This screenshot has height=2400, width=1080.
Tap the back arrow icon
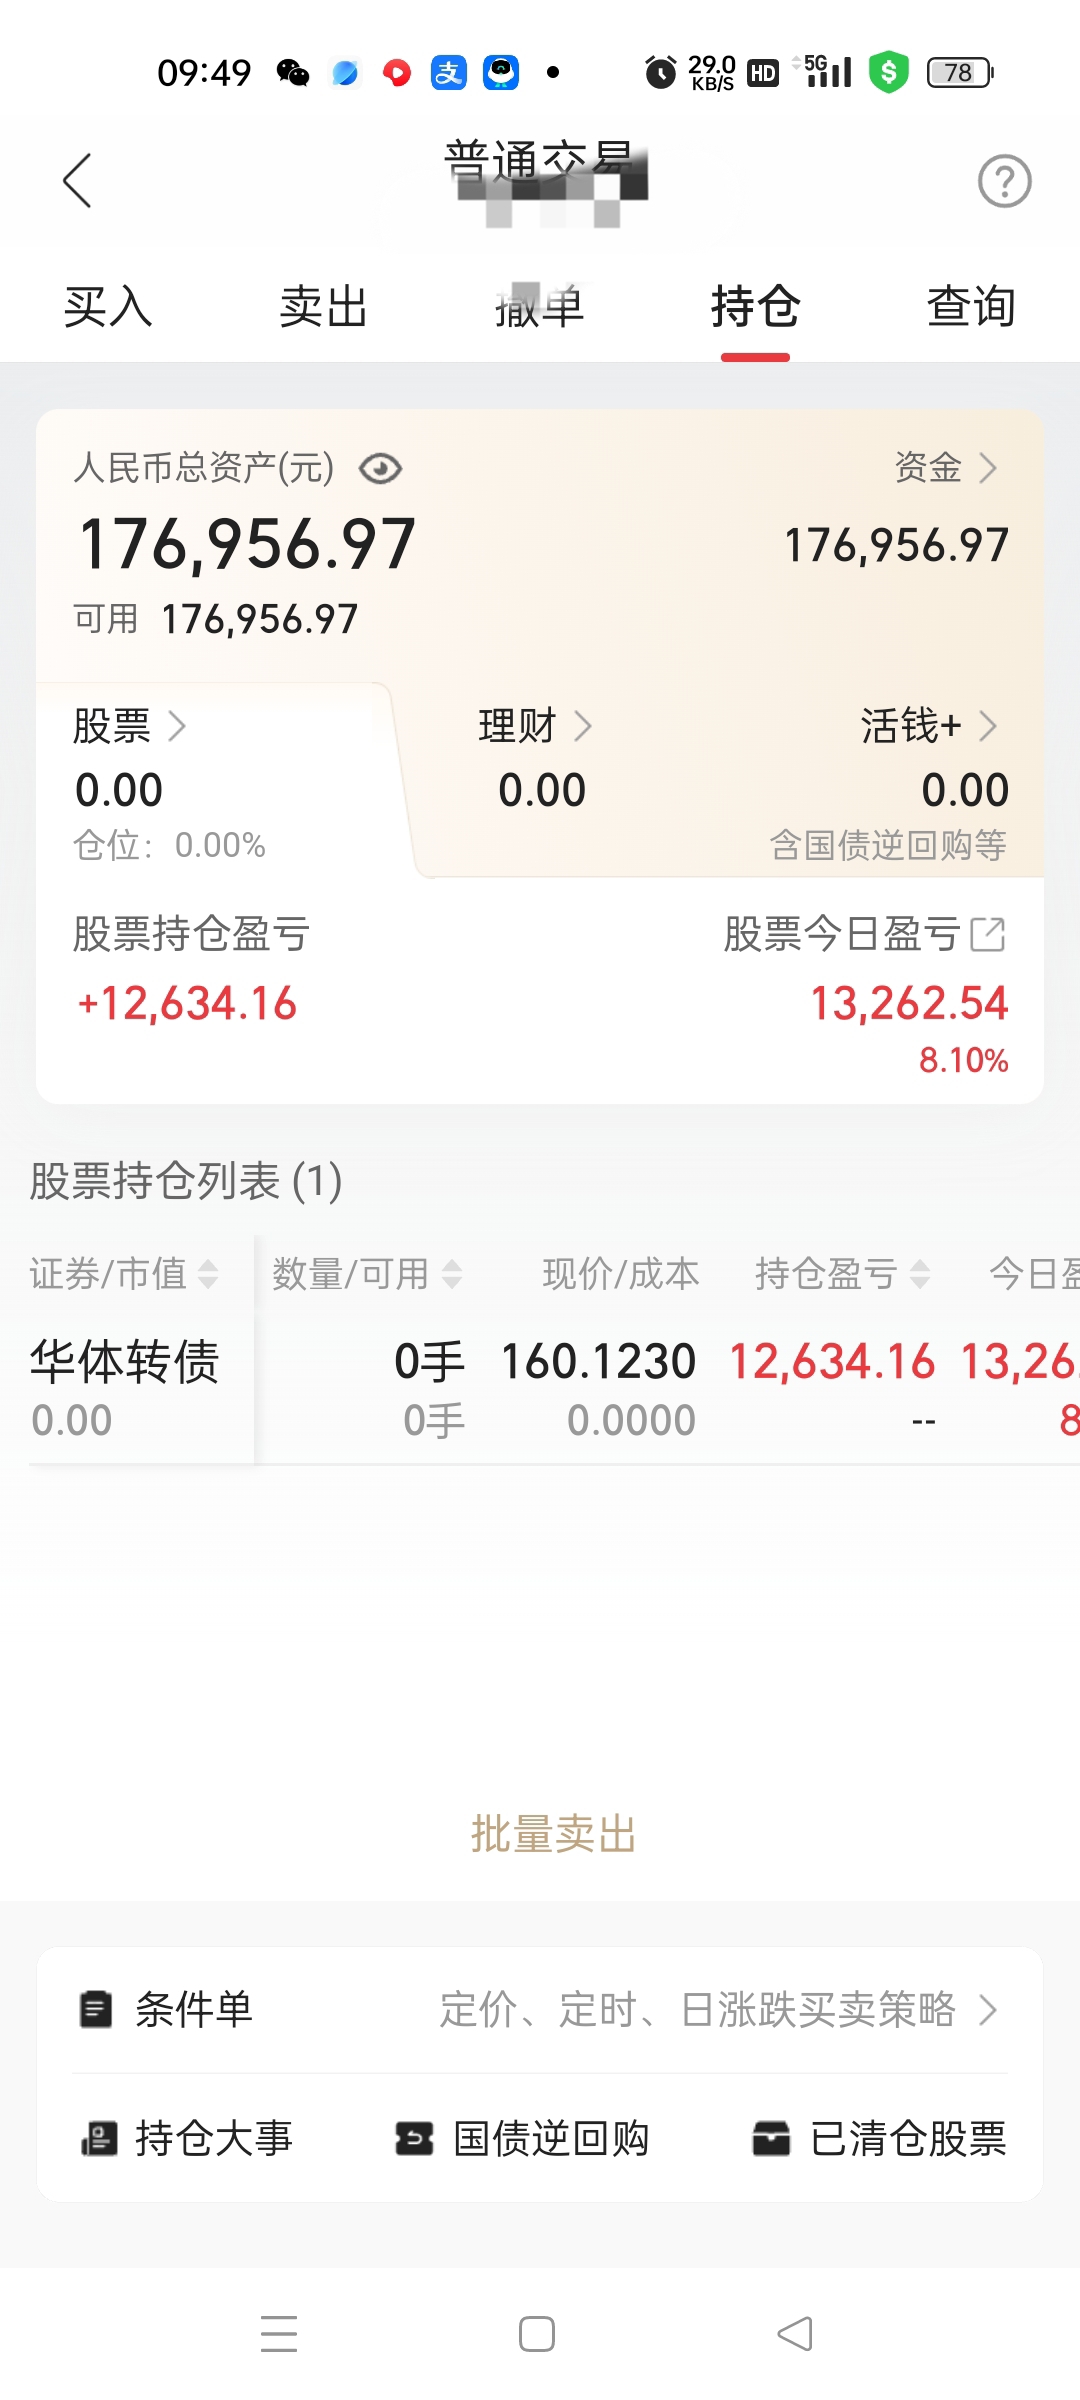tap(77, 181)
